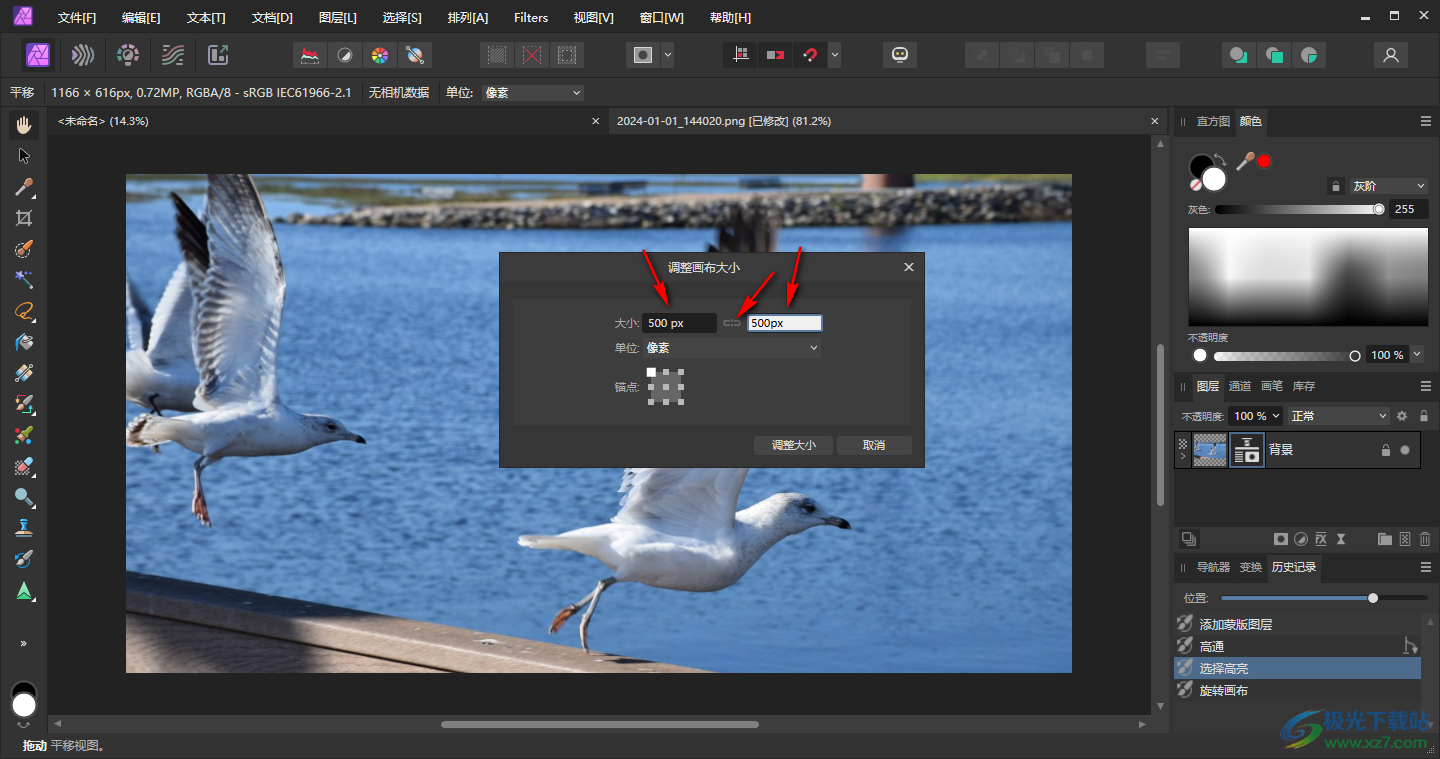Switch to Tone Mapping persona
The height and width of the screenshot is (759, 1440).
pyautogui.click(x=173, y=55)
